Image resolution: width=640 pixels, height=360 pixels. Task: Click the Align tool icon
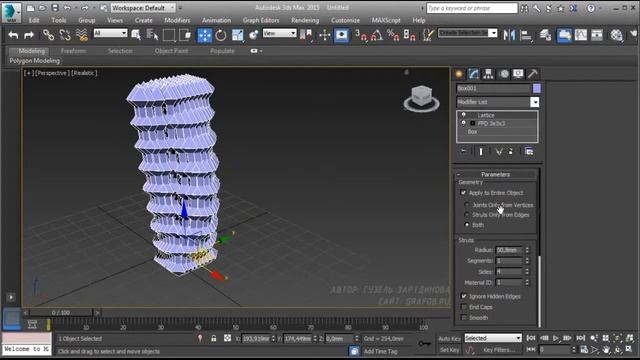526,35
